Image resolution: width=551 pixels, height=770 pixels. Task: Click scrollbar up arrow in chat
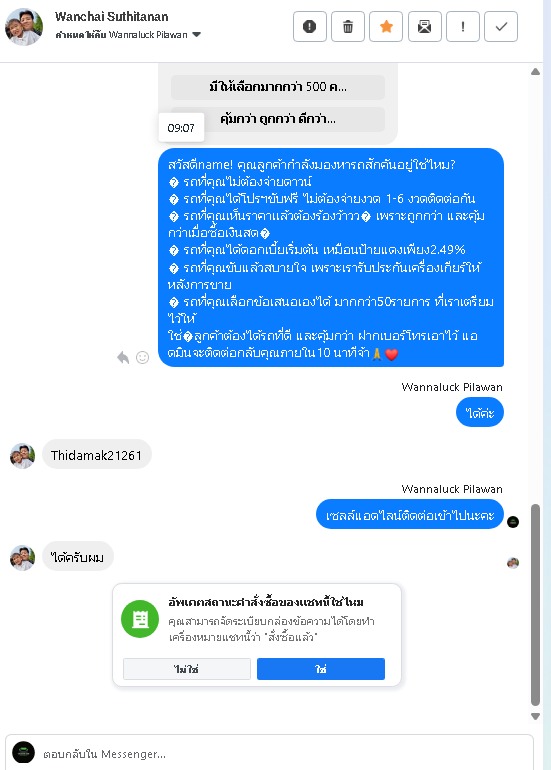tap(535, 72)
